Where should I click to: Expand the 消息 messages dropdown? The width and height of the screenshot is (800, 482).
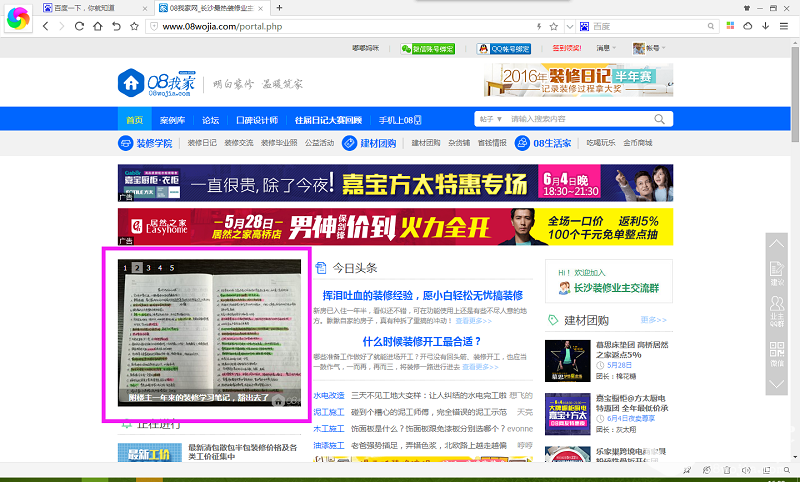pyautogui.click(x=606, y=48)
